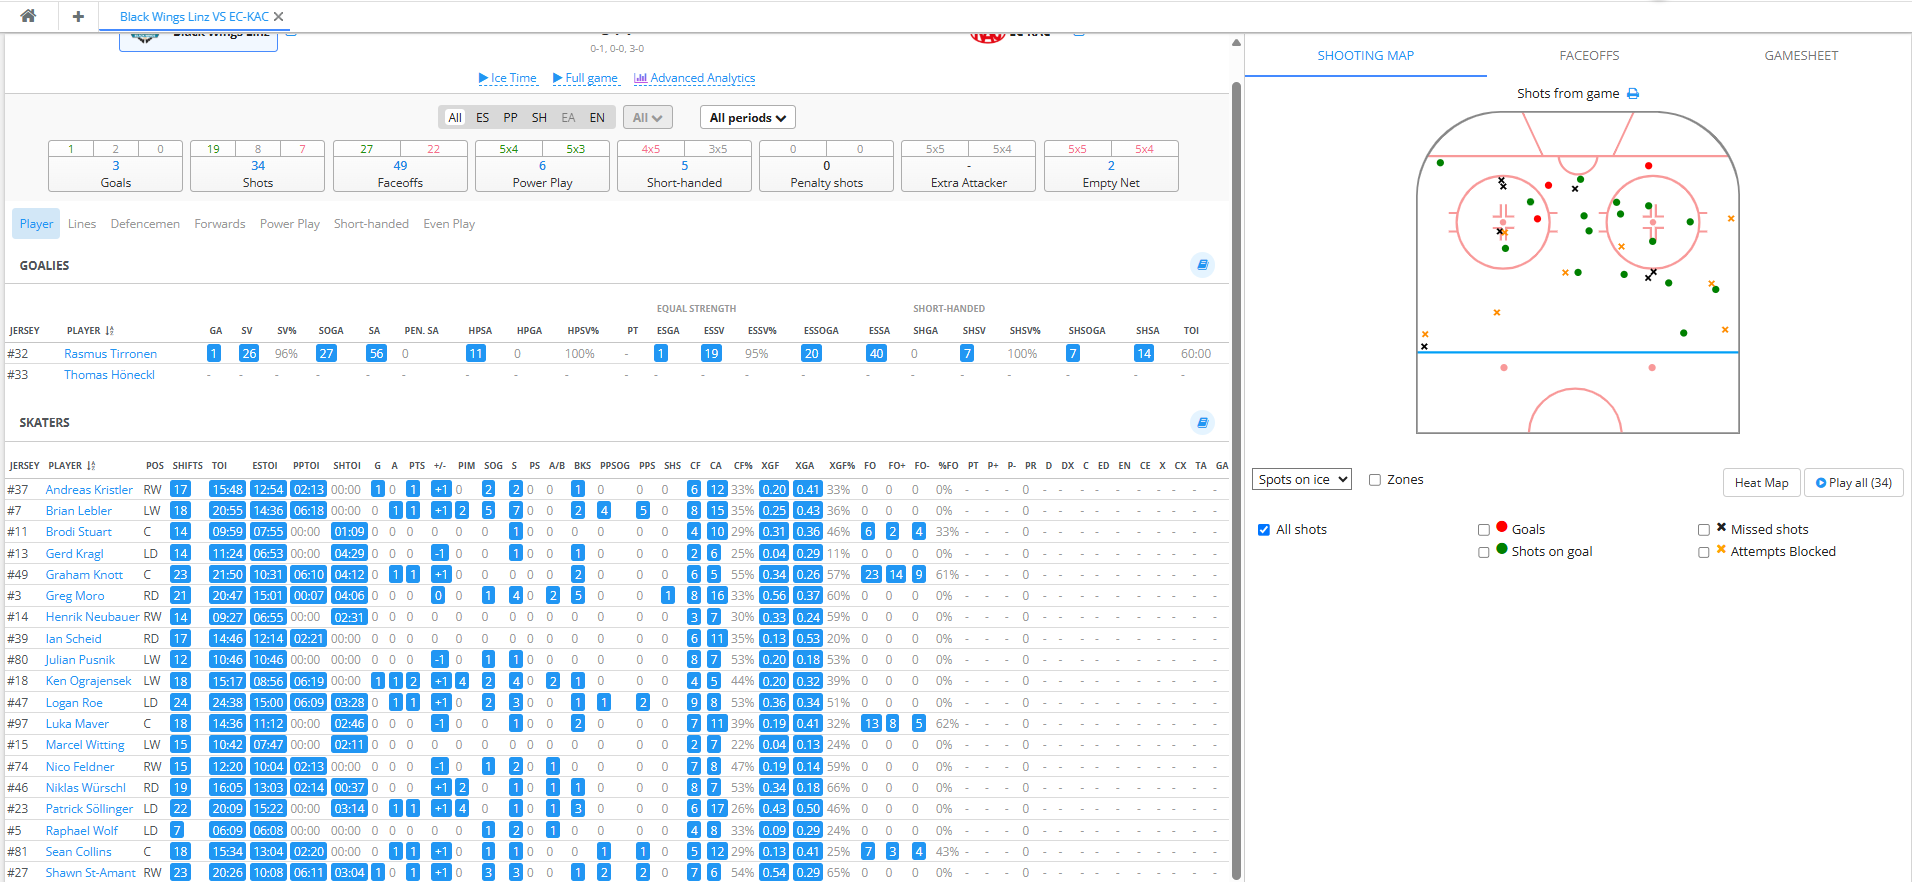The width and height of the screenshot is (1912, 882).
Task: Expand the Spots on ice dropdown
Action: (x=1301, y=480)
